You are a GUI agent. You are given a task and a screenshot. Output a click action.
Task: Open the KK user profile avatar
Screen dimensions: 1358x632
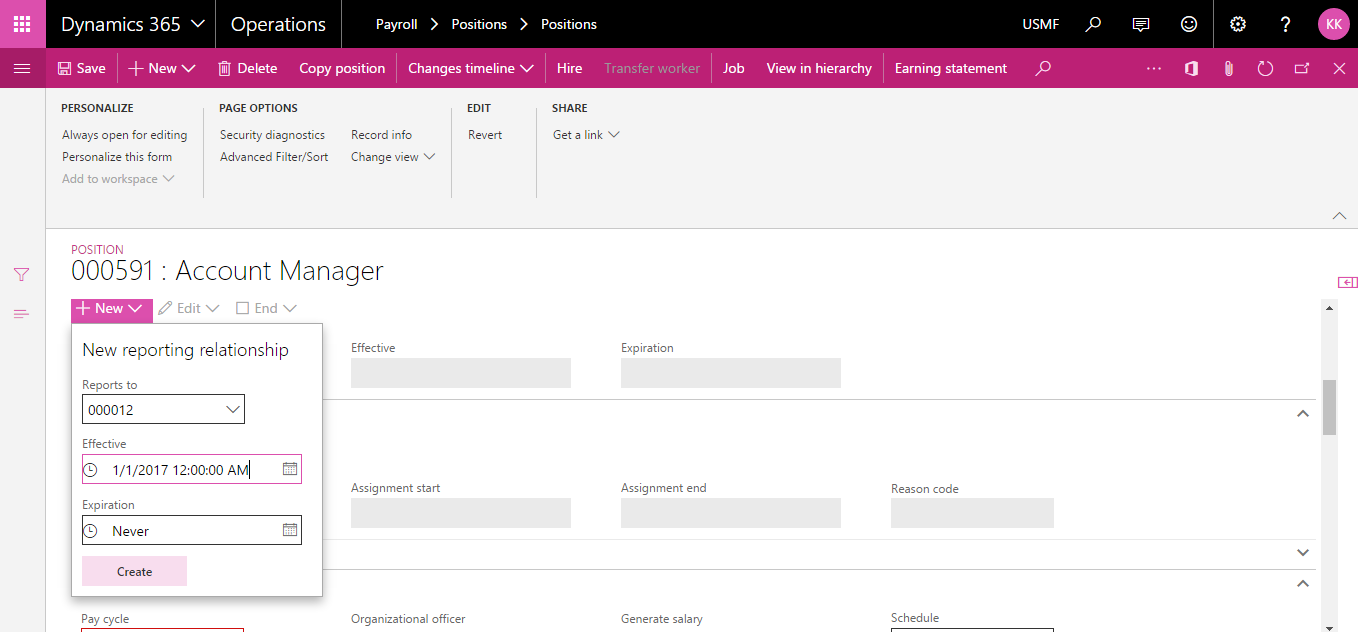point(1334,24)
